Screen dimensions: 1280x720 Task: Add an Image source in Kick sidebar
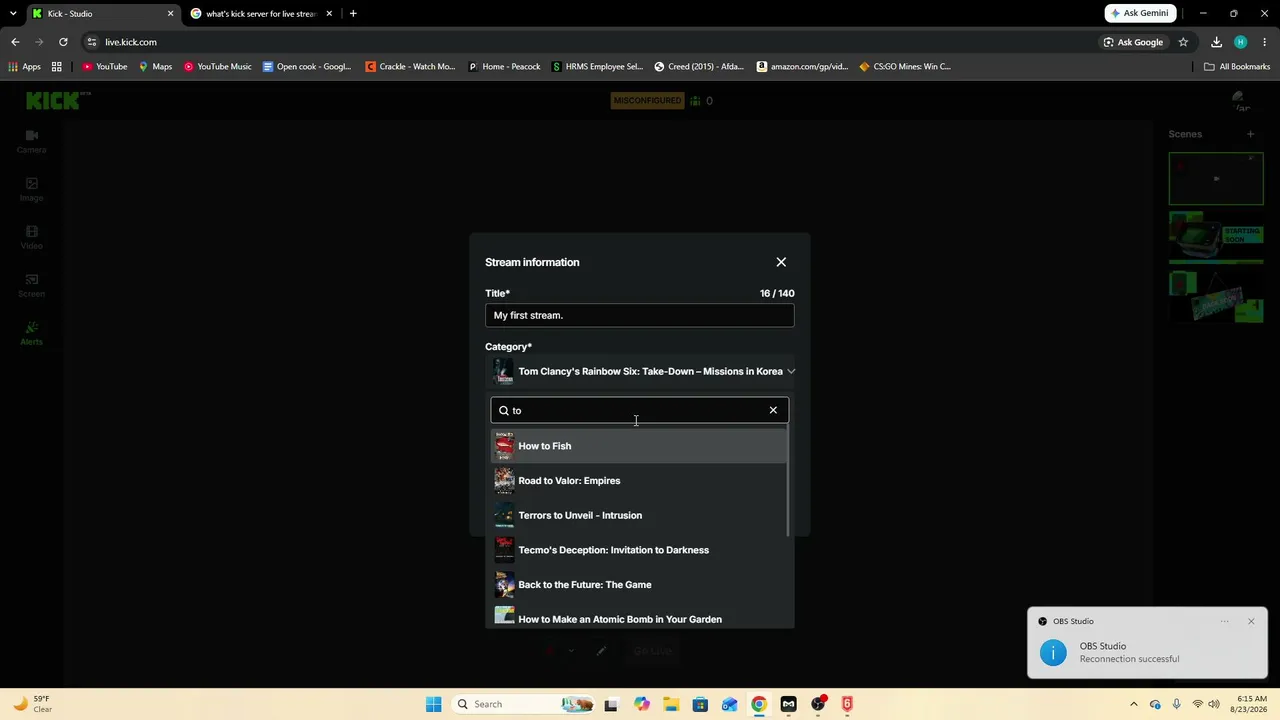(32, 189)
